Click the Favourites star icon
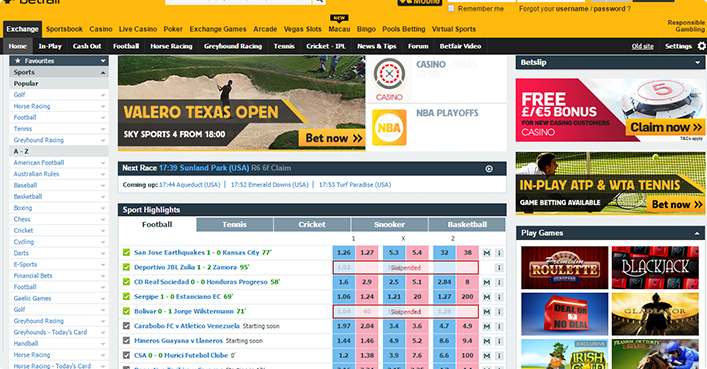The width and height of the screenshot is (707, 369). [x=18, y=61]
